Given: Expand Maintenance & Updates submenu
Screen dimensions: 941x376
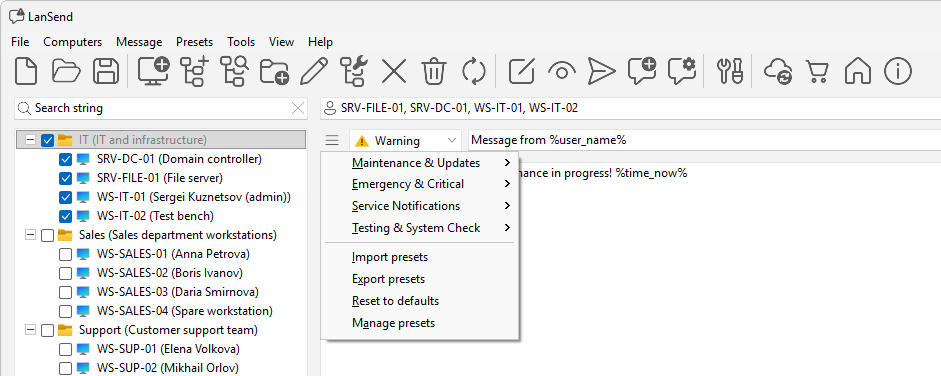Looking at the screenshot, I should 420,163.
